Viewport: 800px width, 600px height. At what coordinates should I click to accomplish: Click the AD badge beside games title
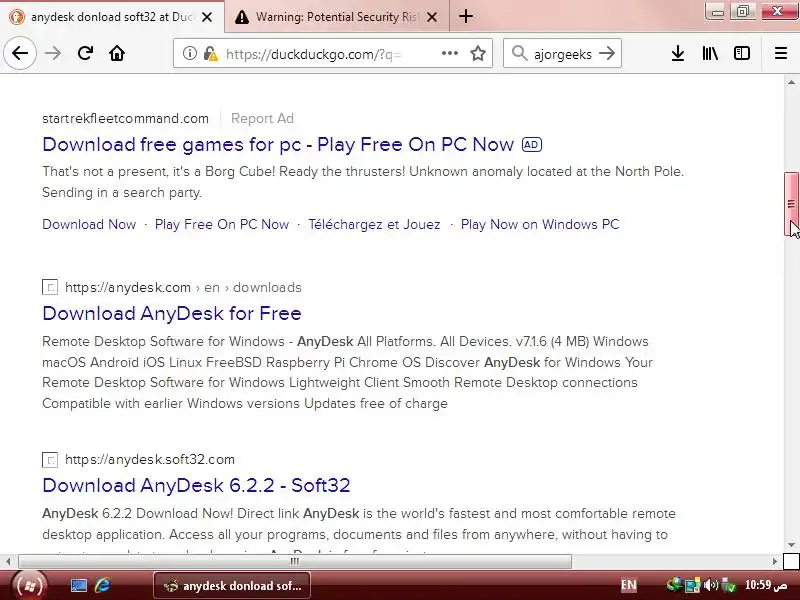point(532,145)
